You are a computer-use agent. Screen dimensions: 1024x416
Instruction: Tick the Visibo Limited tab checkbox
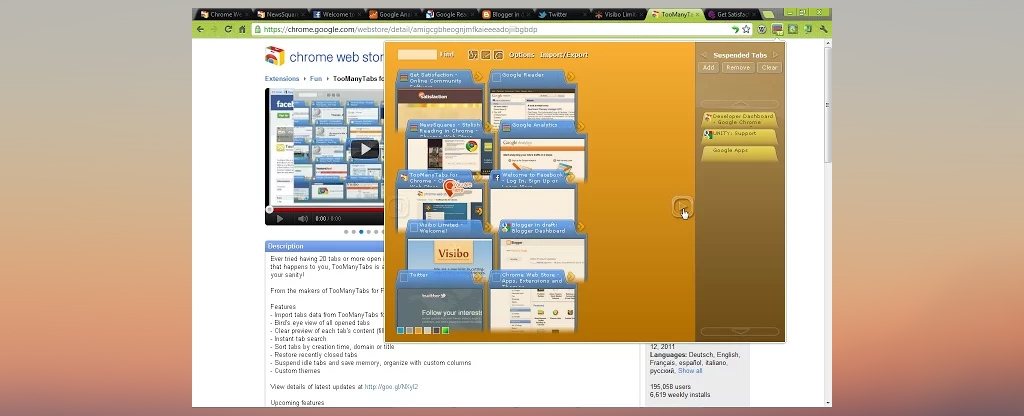413,228
